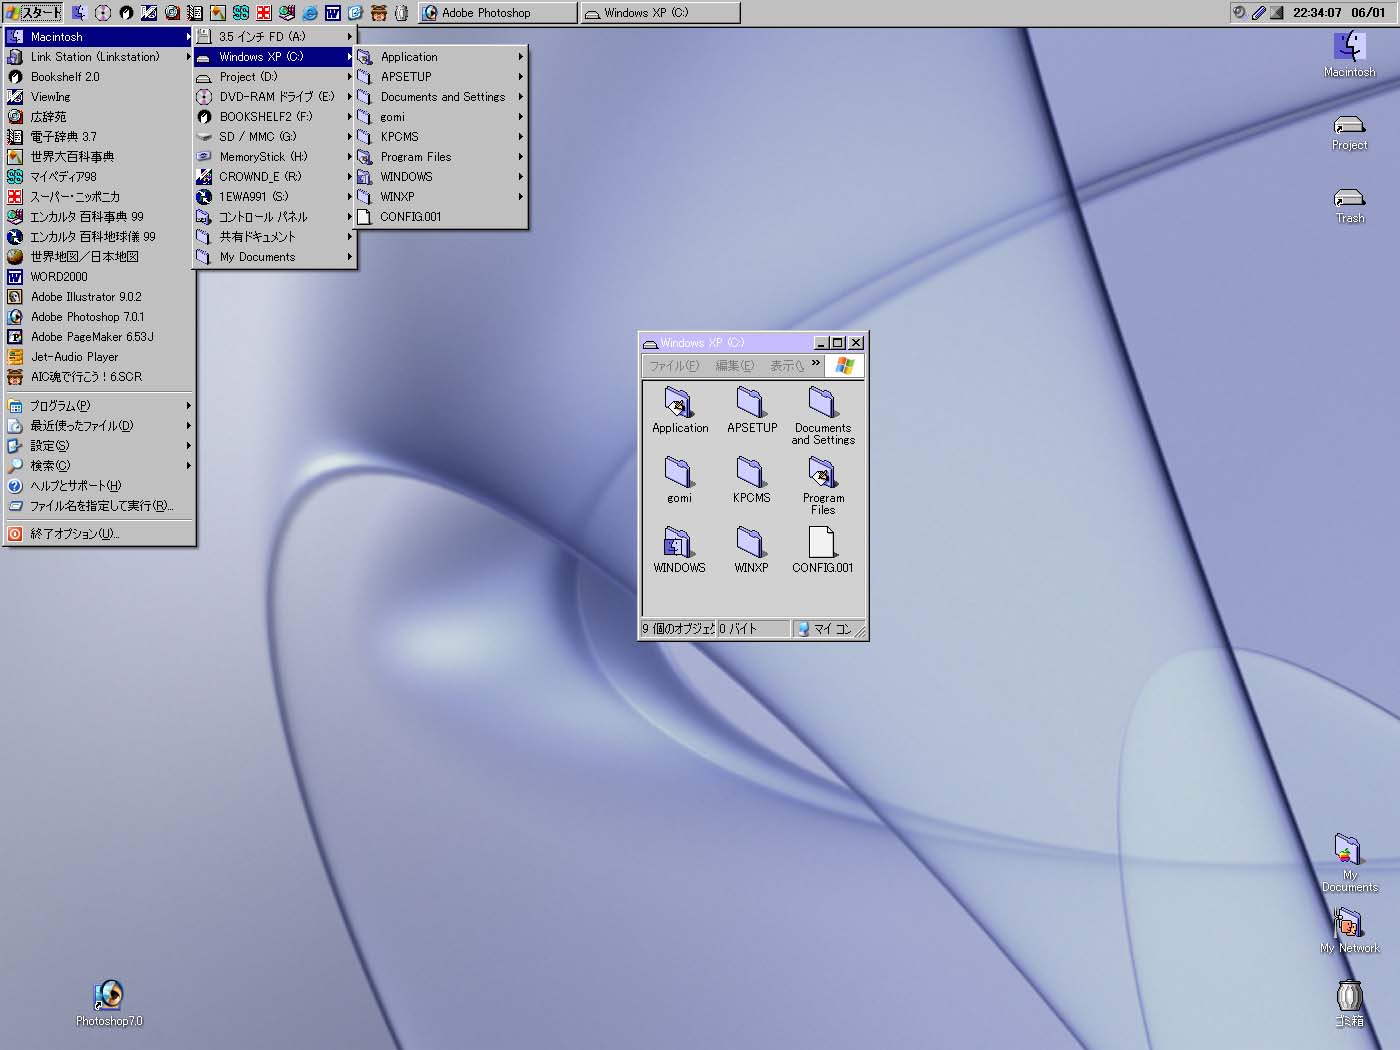The width and height of the screenshot is (1400, 1050).
Task: Open 共有ドキュメント submenu entry
Action: pyautogui.click(x=274, y=236)
